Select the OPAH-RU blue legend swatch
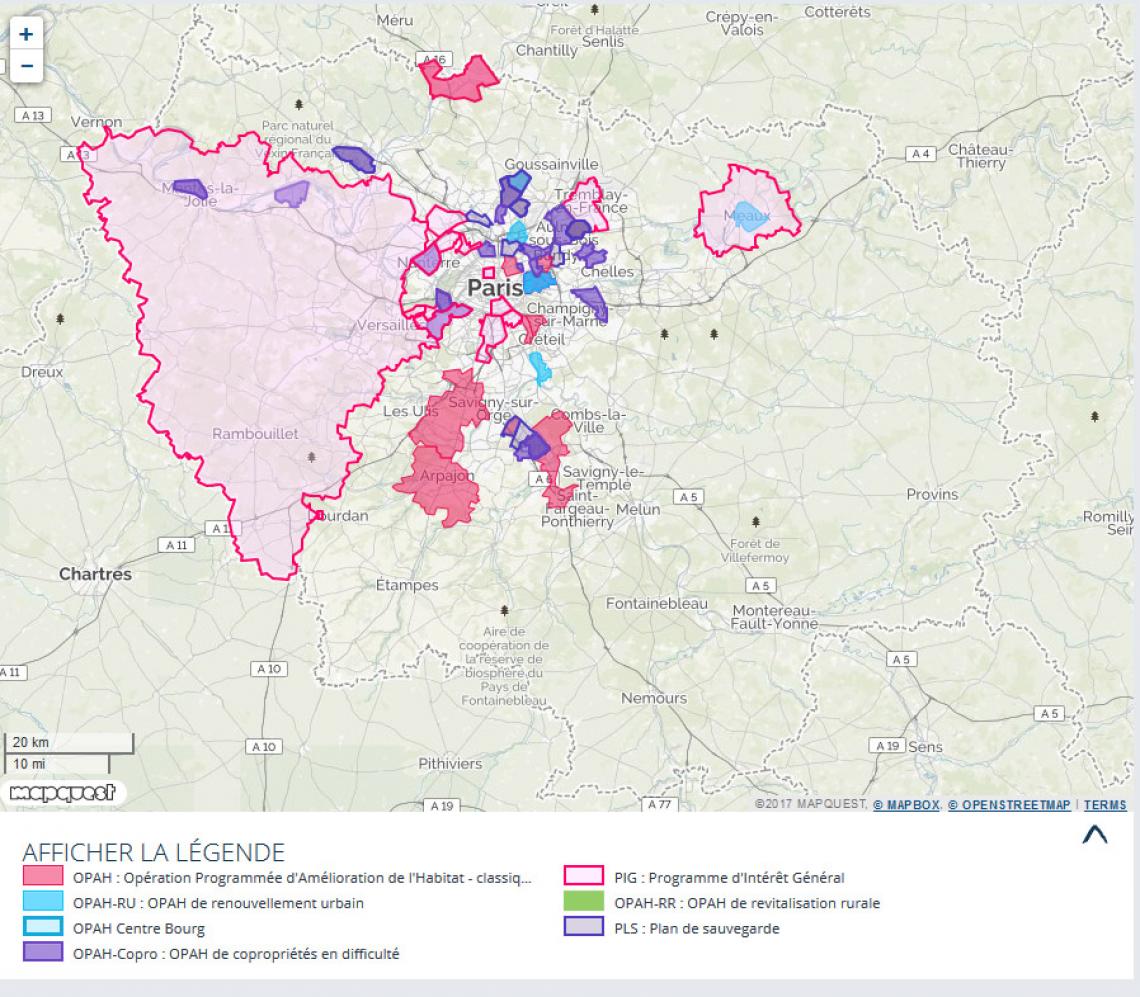The height and width of the screenshot is (997, 1140). click(43, 903)
